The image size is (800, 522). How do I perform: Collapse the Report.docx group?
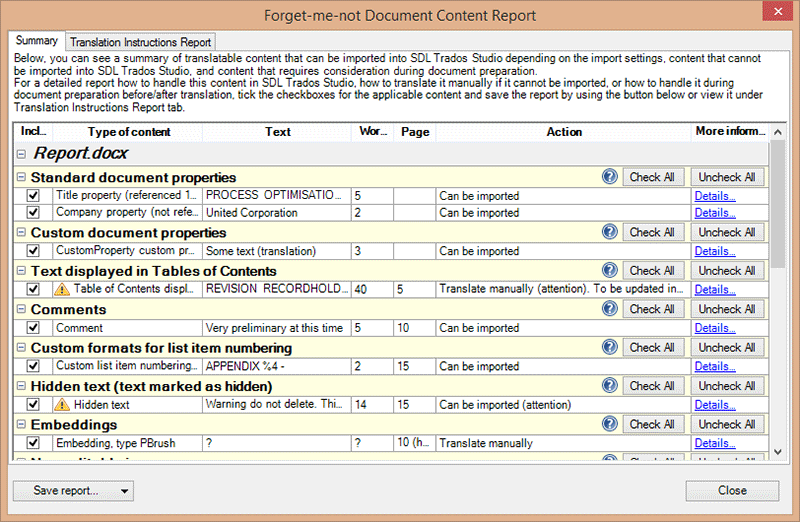21,154
